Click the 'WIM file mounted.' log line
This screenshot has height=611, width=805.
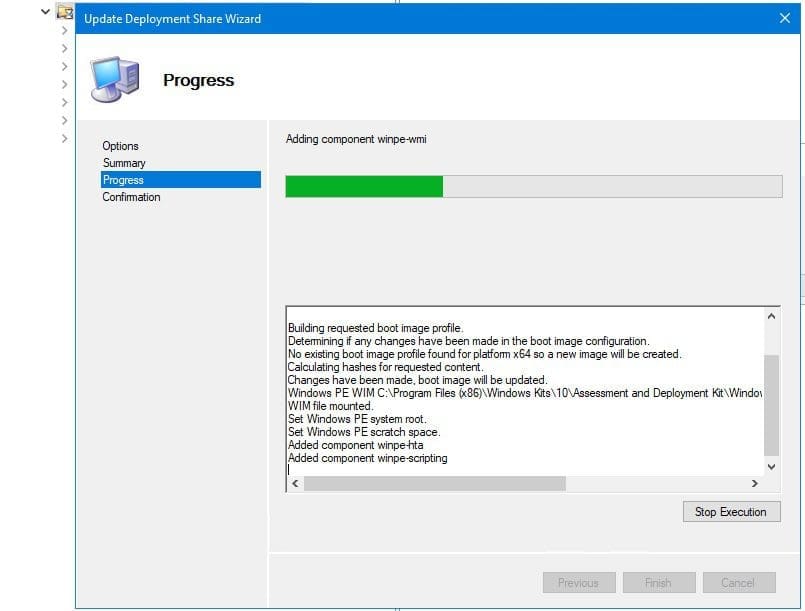coord(331,406)
